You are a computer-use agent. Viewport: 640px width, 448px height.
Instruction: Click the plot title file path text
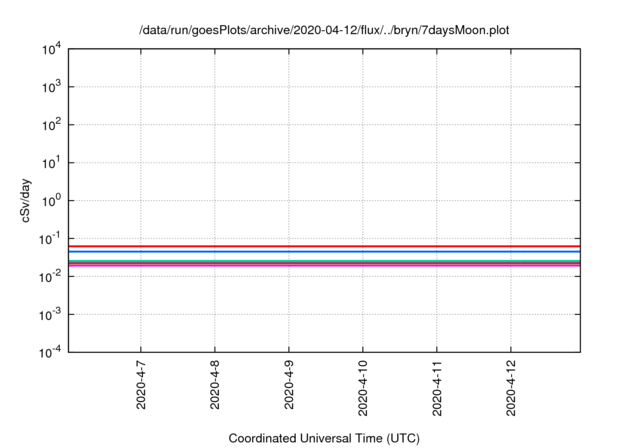pos(324,30)
